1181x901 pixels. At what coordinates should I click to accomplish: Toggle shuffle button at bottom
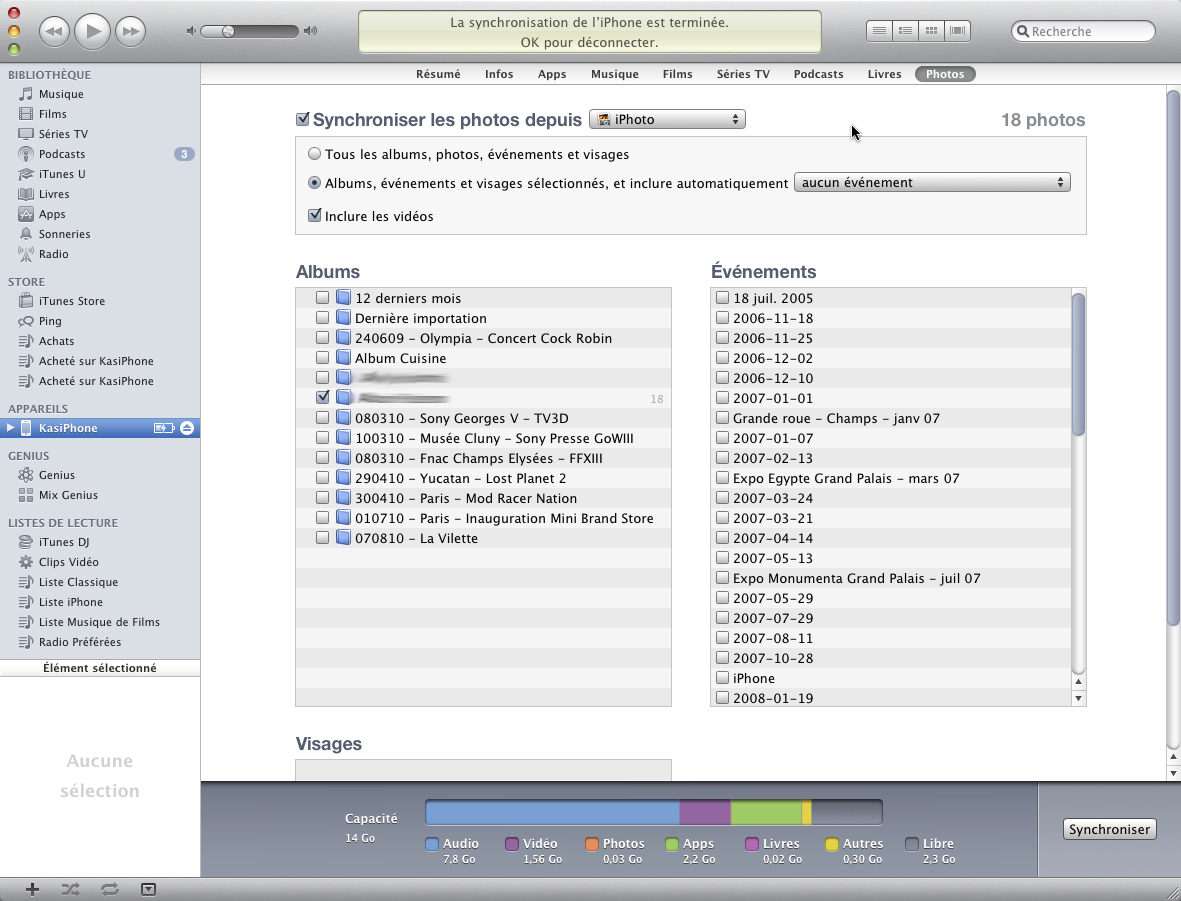tap(71, 890)
